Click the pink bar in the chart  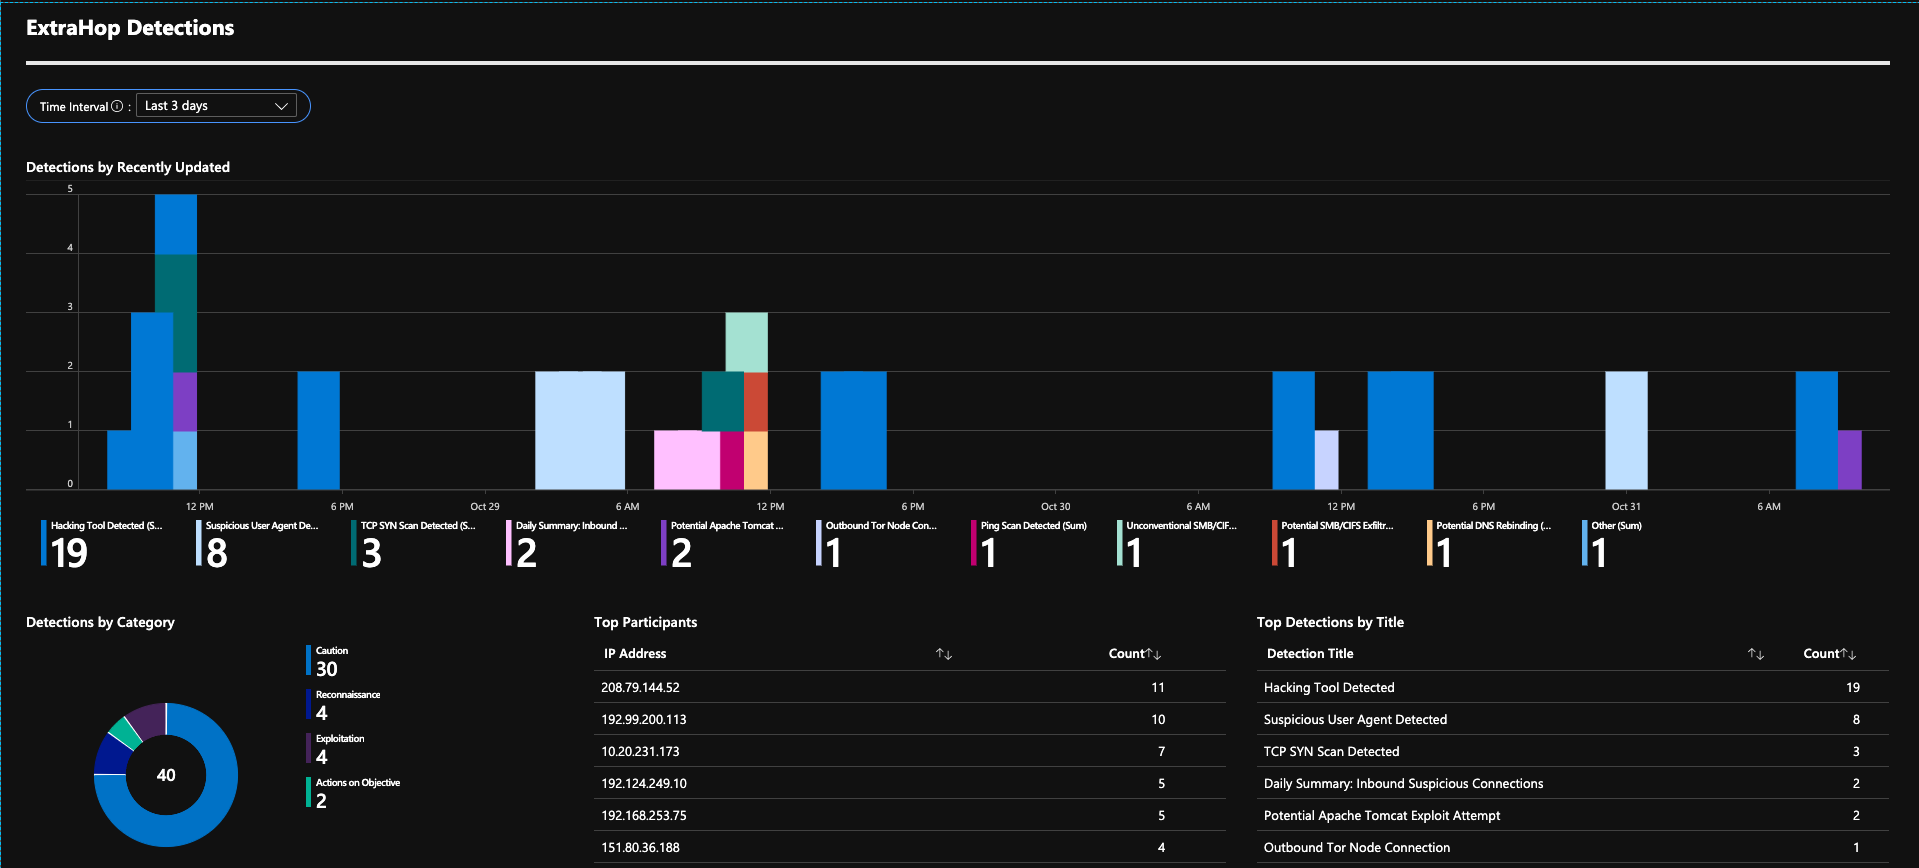(686, 460)
